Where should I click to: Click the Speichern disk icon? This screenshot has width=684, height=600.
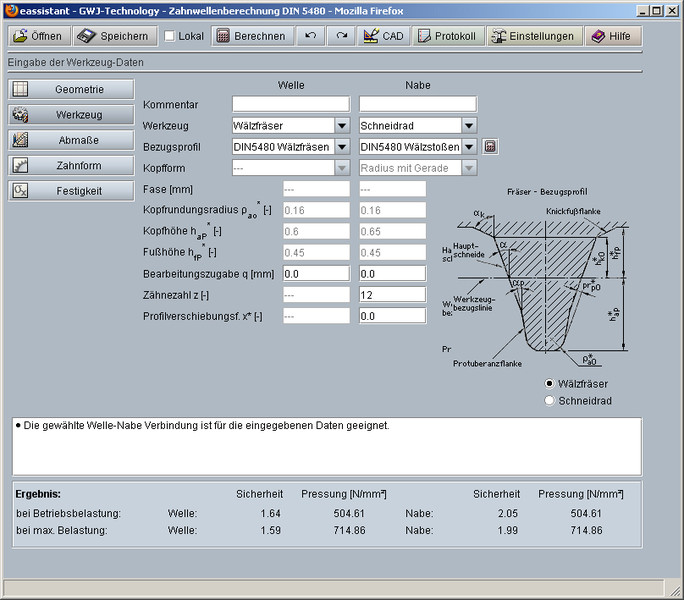click(87, 36)
